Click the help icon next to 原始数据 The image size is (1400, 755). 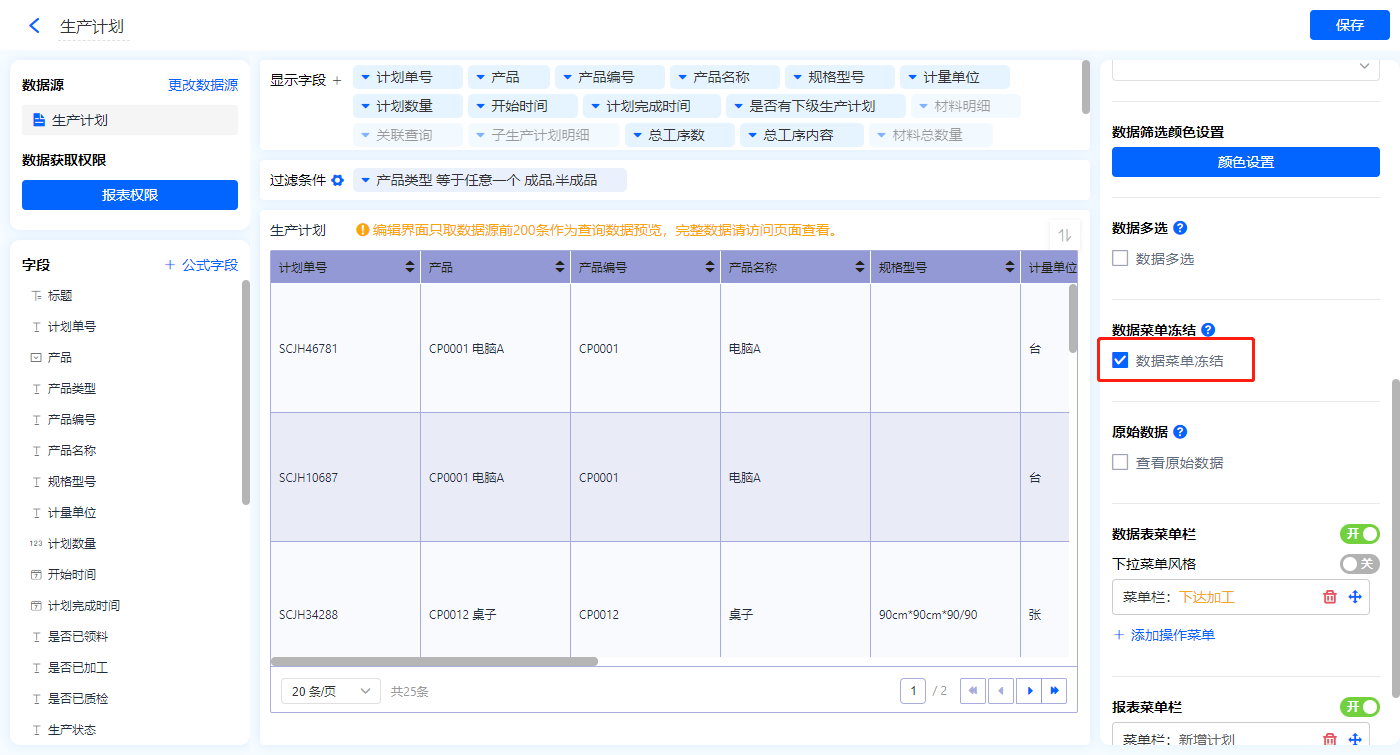tap(1180, 432)
